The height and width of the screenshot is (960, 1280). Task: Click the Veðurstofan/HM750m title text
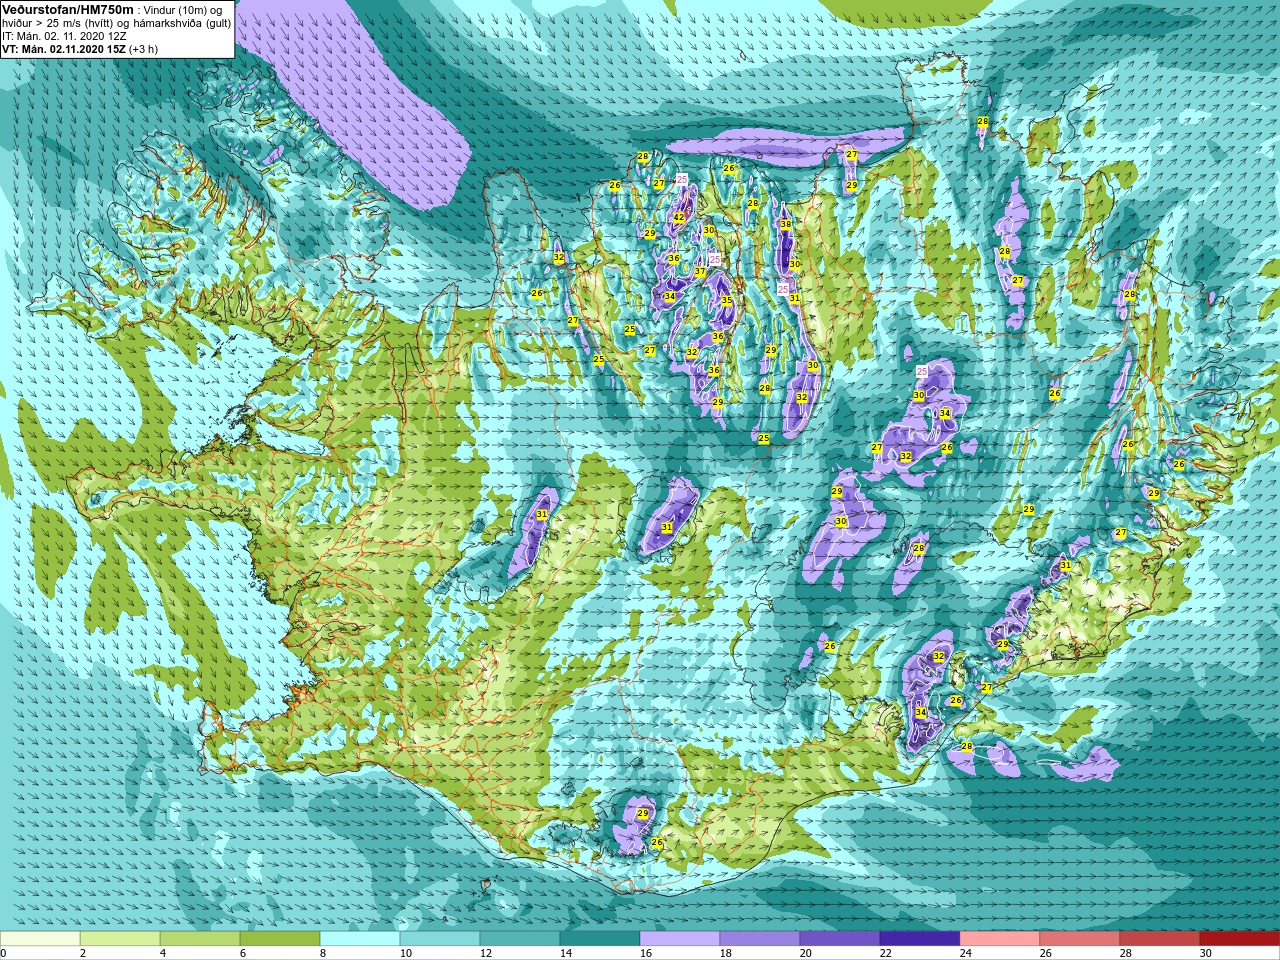(67, 9)
